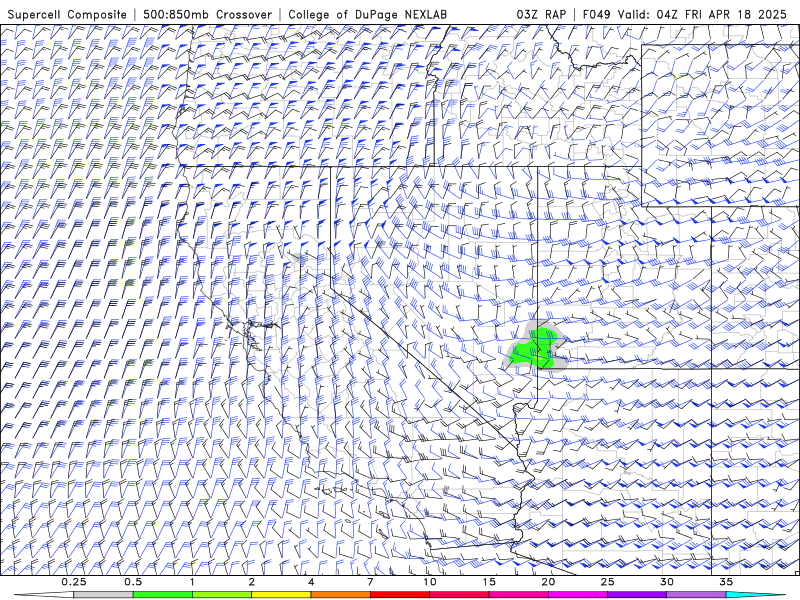Click the "F049" forecast hour text
The height and width of the screenshot is (600, 800).
[596, 14]
